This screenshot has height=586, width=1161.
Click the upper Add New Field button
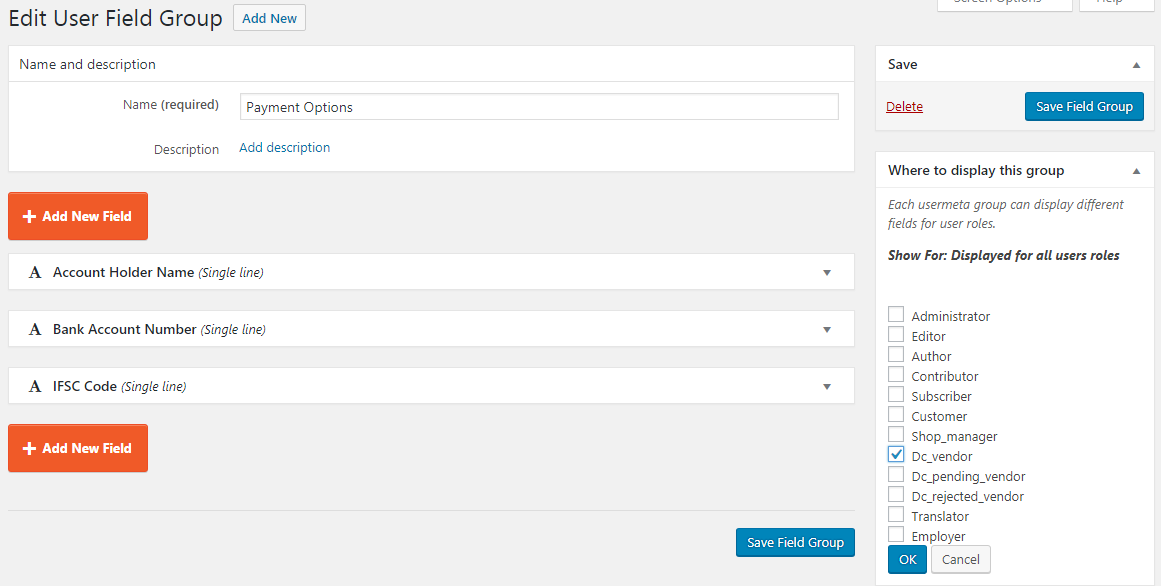pyautogui.click(x=78, y=216)
